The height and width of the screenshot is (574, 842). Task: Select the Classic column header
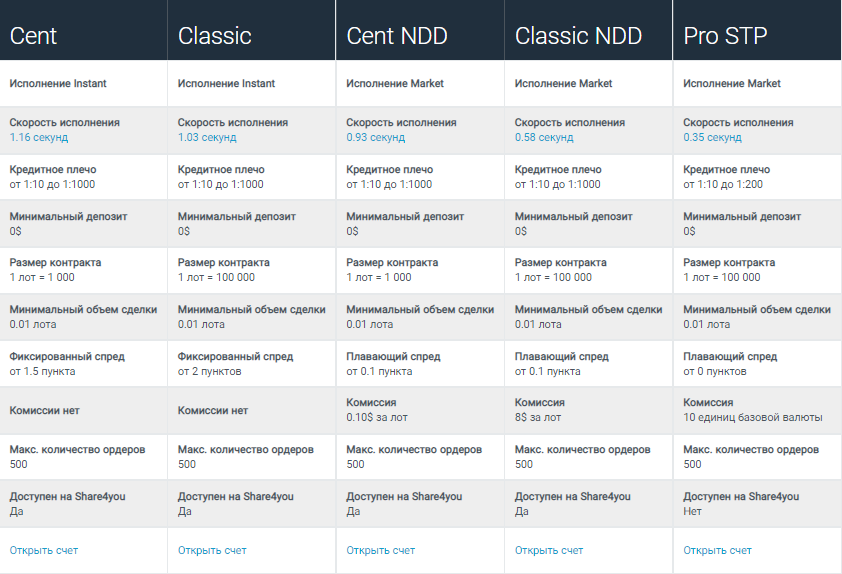pos(252,30)
